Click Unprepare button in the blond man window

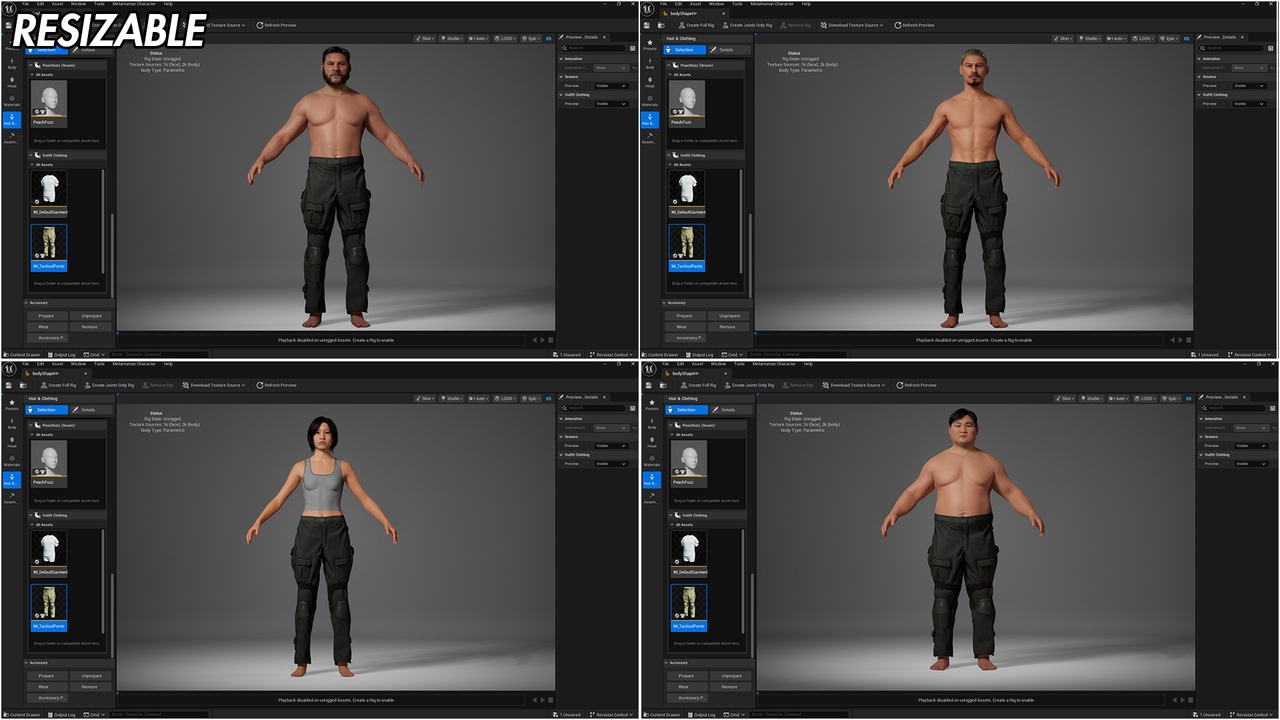coord(728,315)
